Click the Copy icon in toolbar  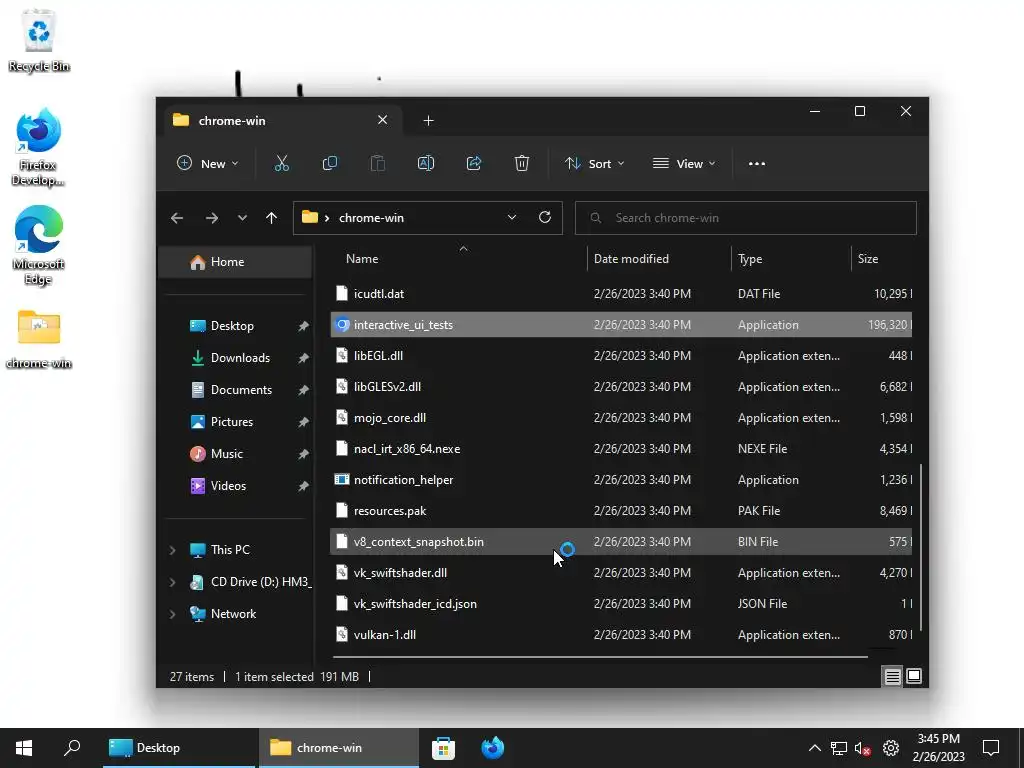[330, 163]
